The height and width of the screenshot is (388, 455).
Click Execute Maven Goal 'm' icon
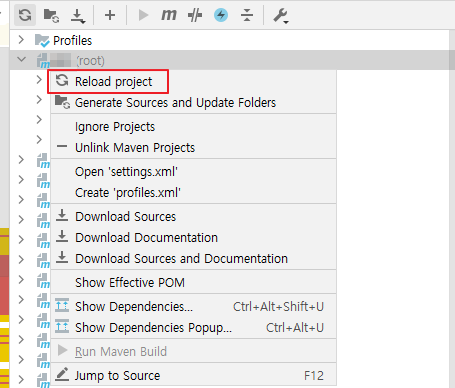[x=169, y=15]
